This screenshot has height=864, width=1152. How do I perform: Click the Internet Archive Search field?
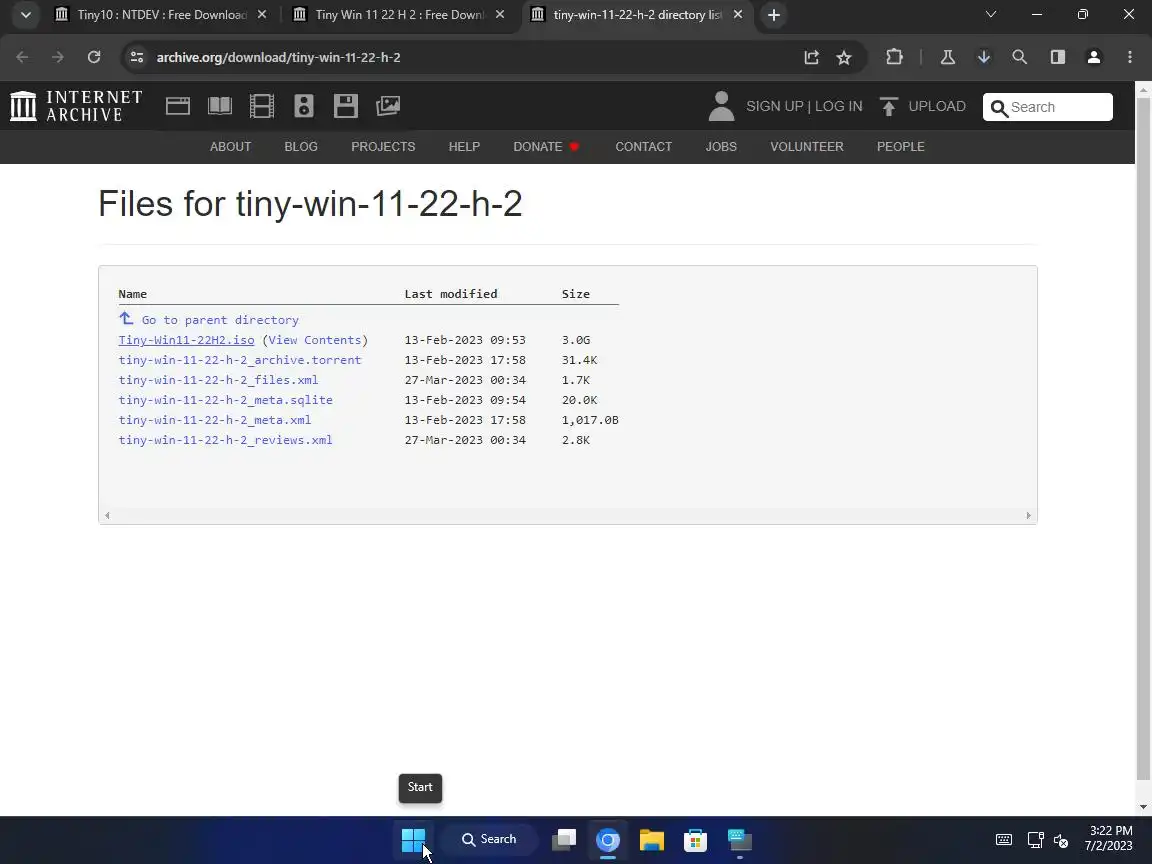[x=1048, y=107]
